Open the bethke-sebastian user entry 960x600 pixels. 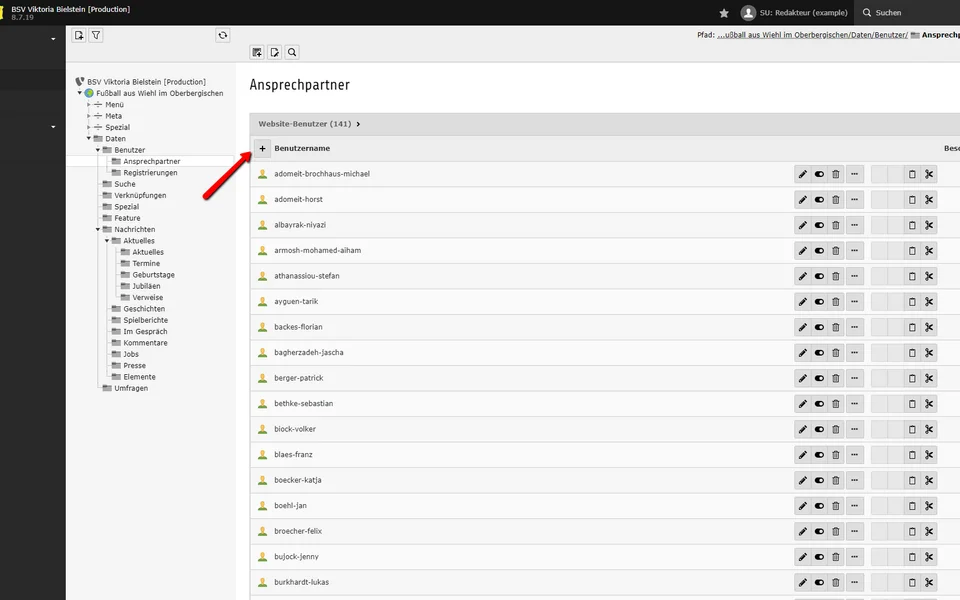(x=303, y=404)
